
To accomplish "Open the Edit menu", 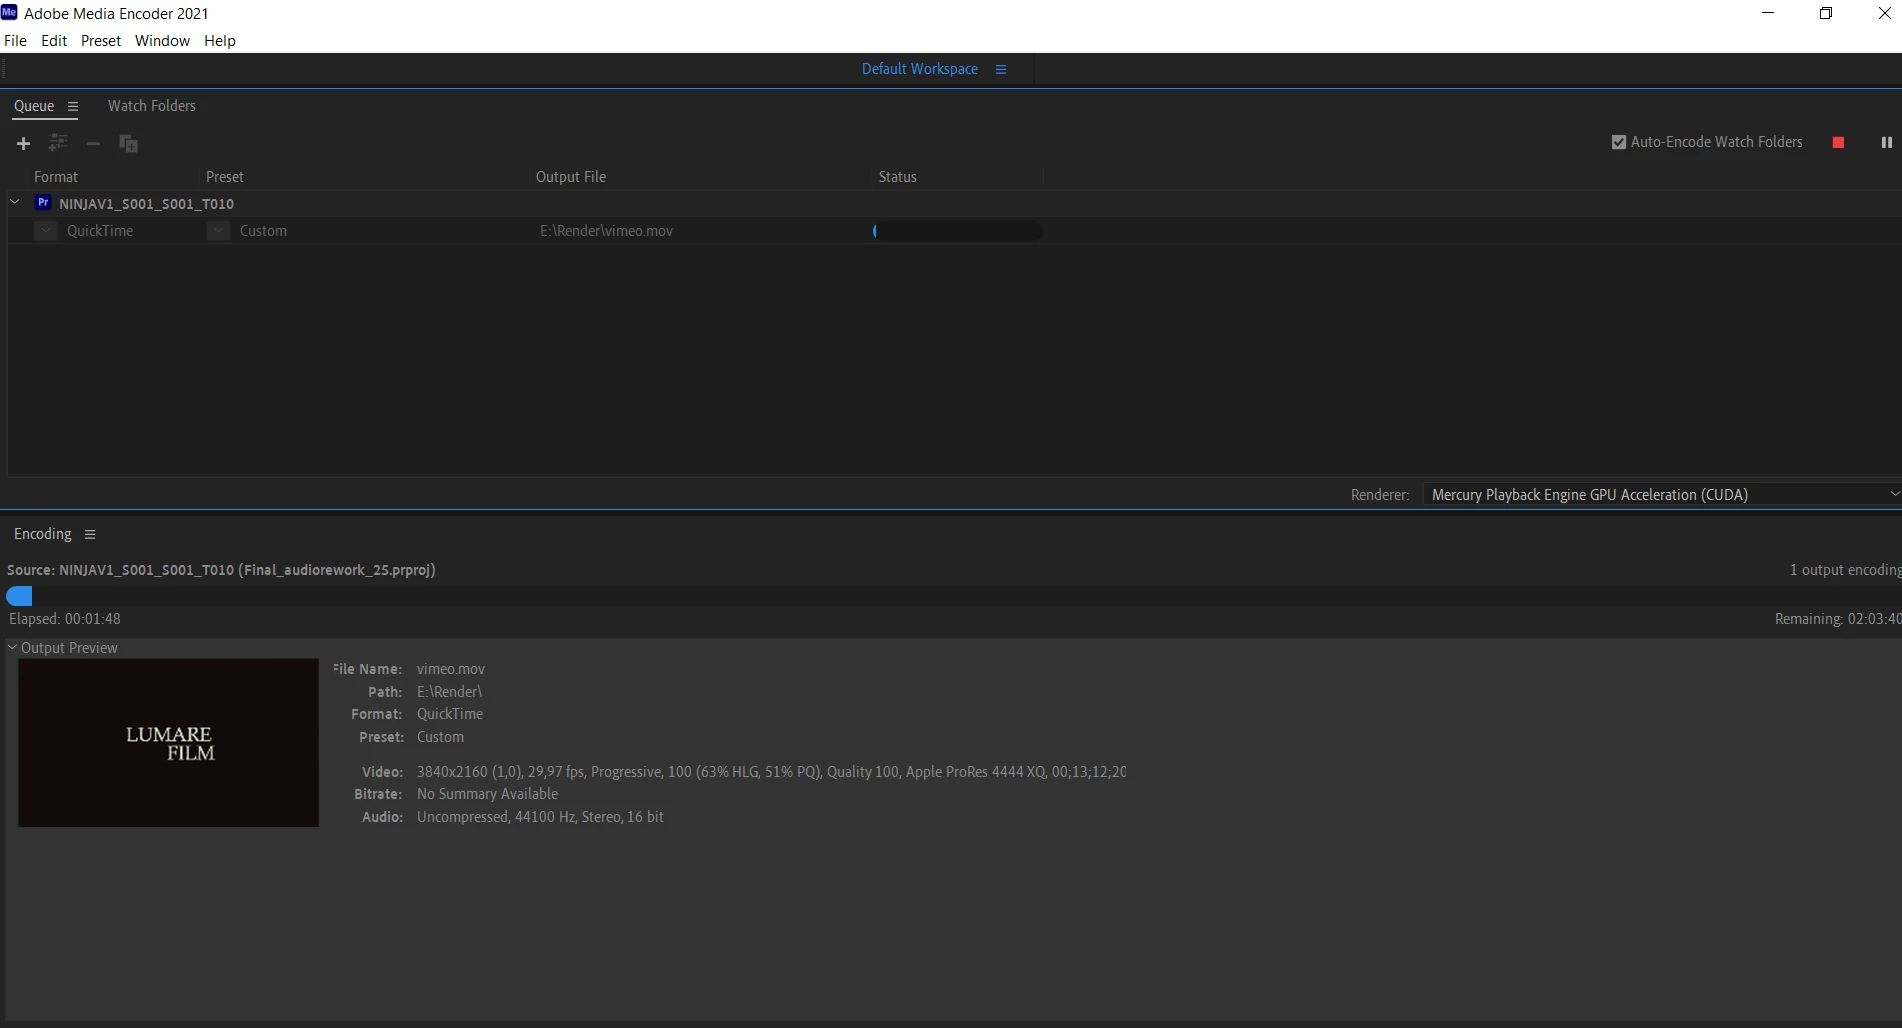I will pos(54,41).
